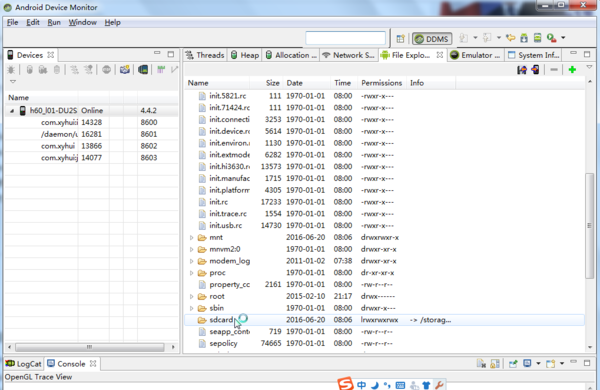Image resolution: width=600 pixels, height=390 pixels.
Task: Select the sdcard folder row
Action: pyautogui.click(x=384, y=320)
